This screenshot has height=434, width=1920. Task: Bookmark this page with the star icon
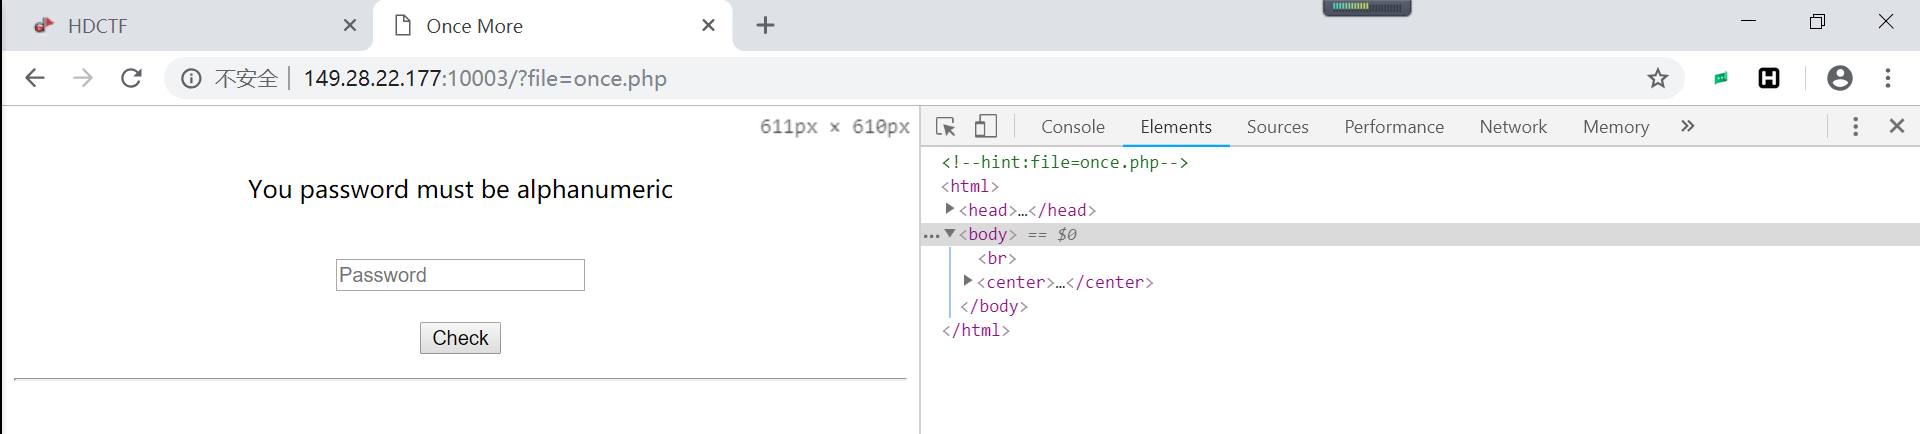point(1658,78)
